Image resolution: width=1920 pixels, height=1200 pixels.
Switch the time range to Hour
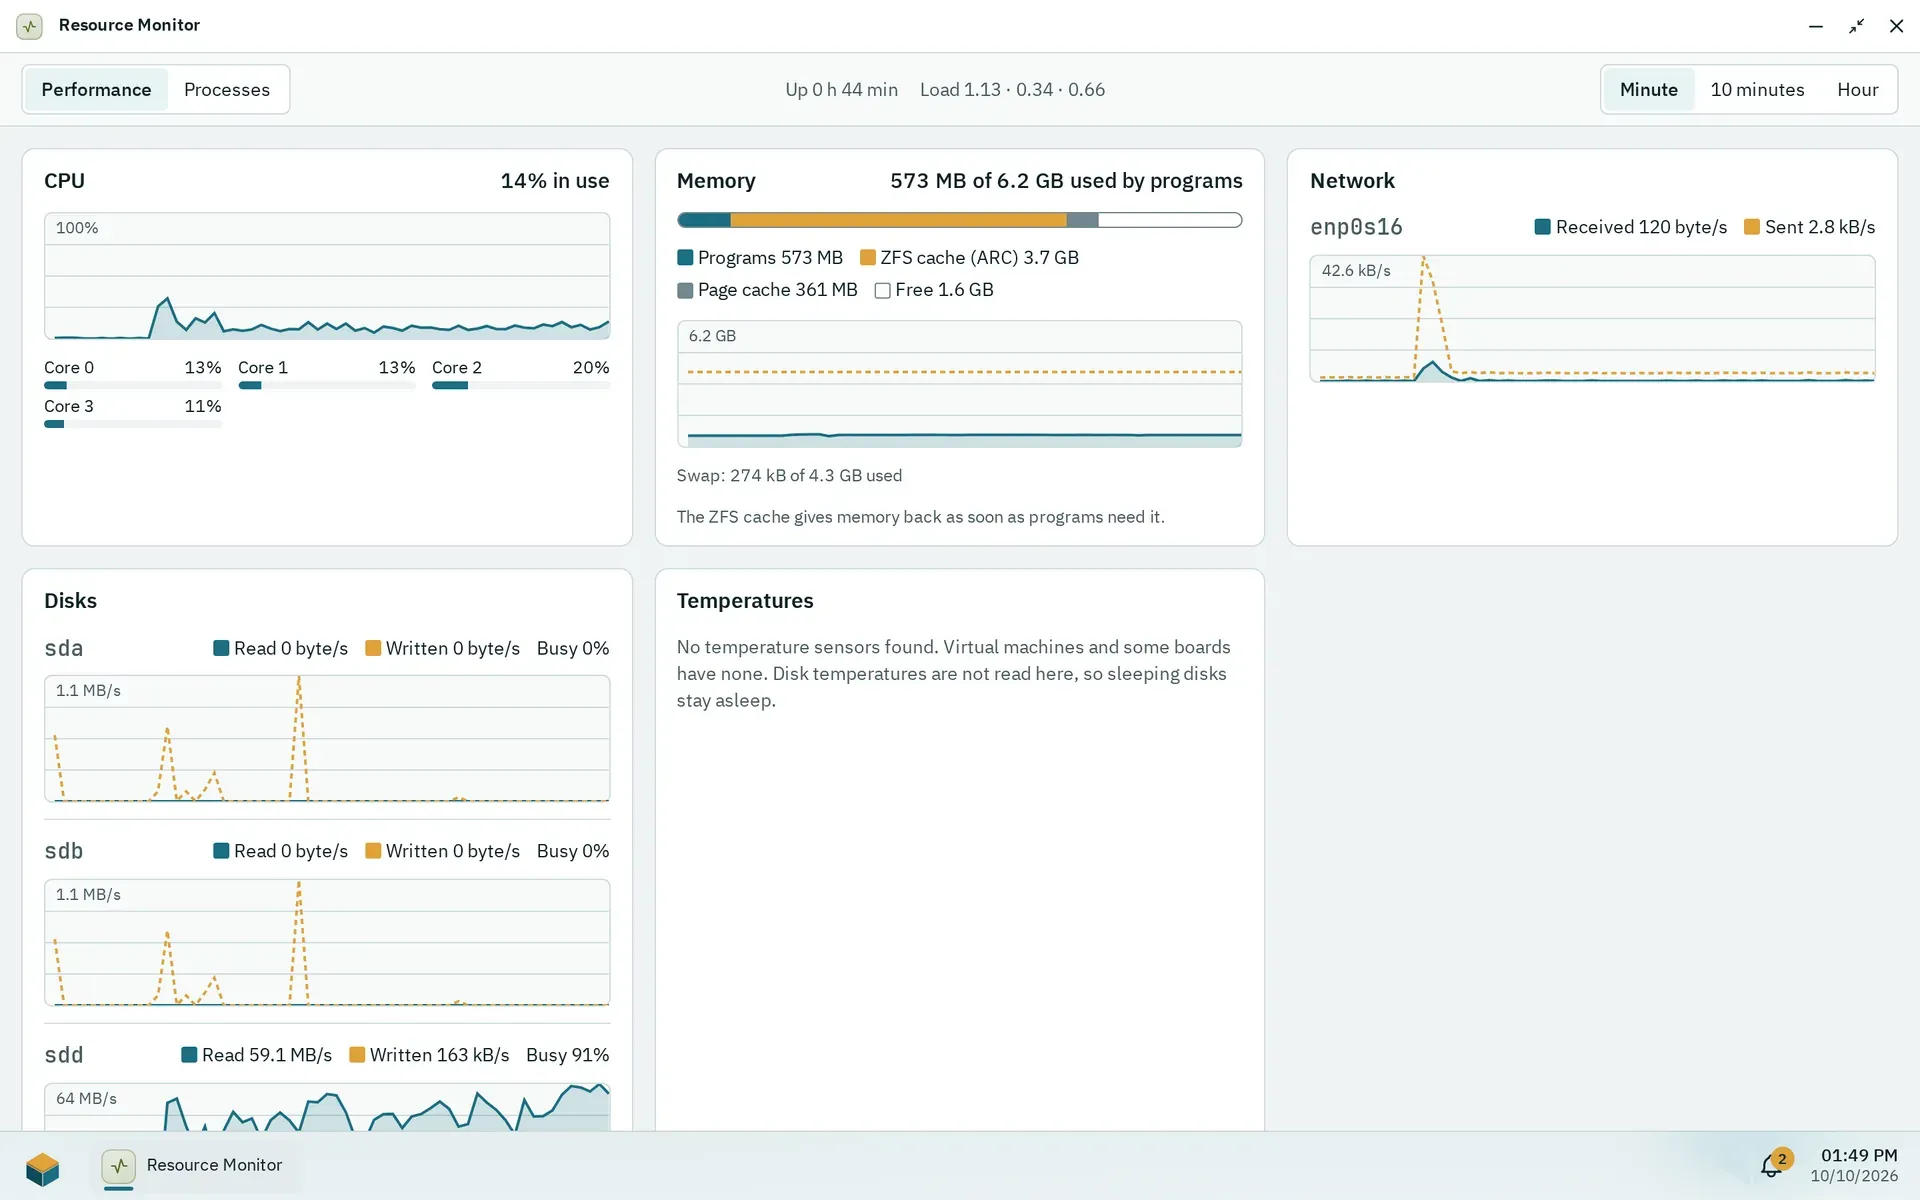(1857, 90)
